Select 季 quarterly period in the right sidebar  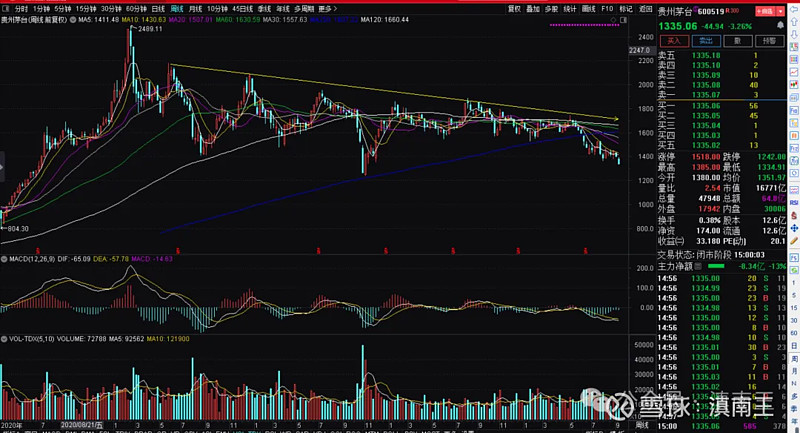[x=794, y=409]
